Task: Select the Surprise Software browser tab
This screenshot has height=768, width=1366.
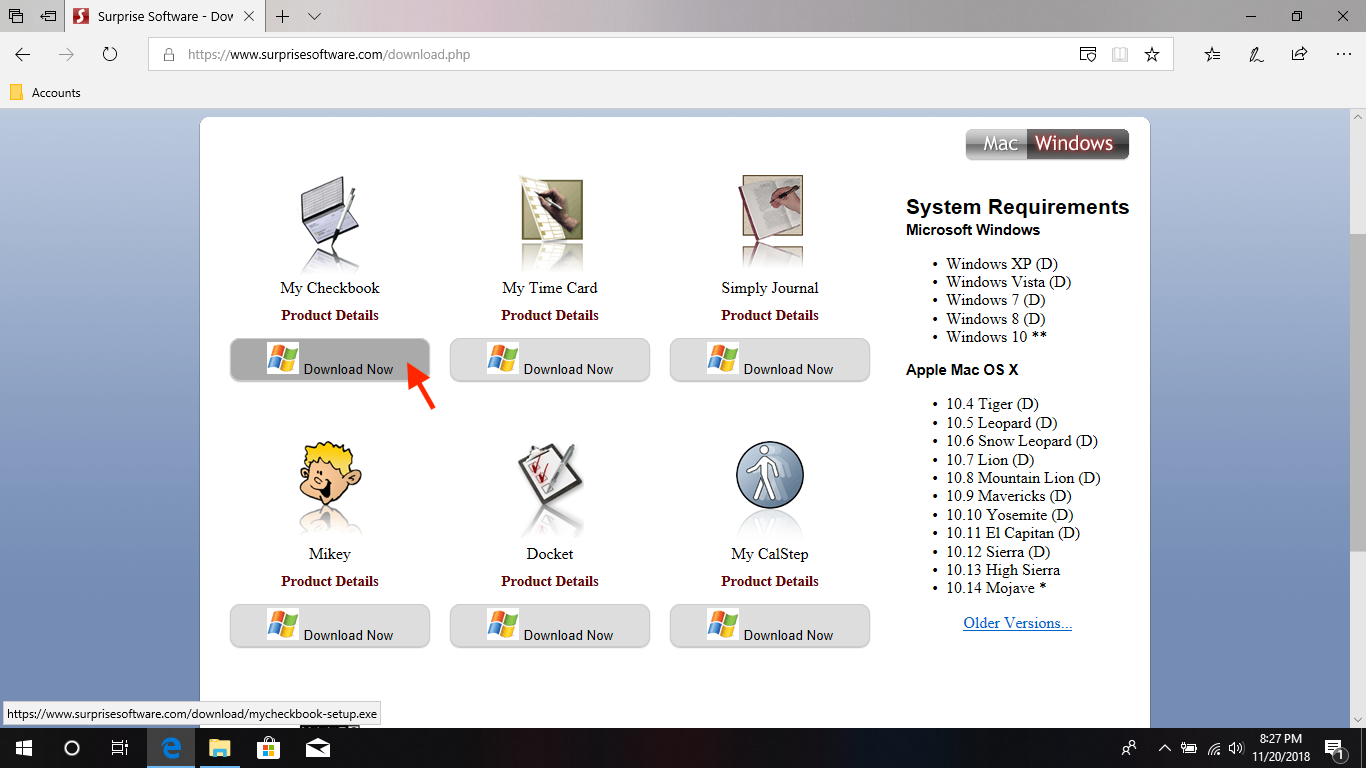Action: (165, 17)
